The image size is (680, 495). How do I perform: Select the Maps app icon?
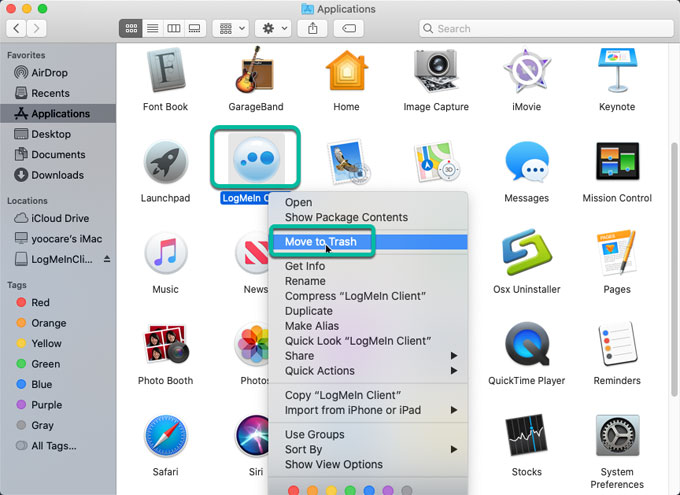(x=437, y=162)
